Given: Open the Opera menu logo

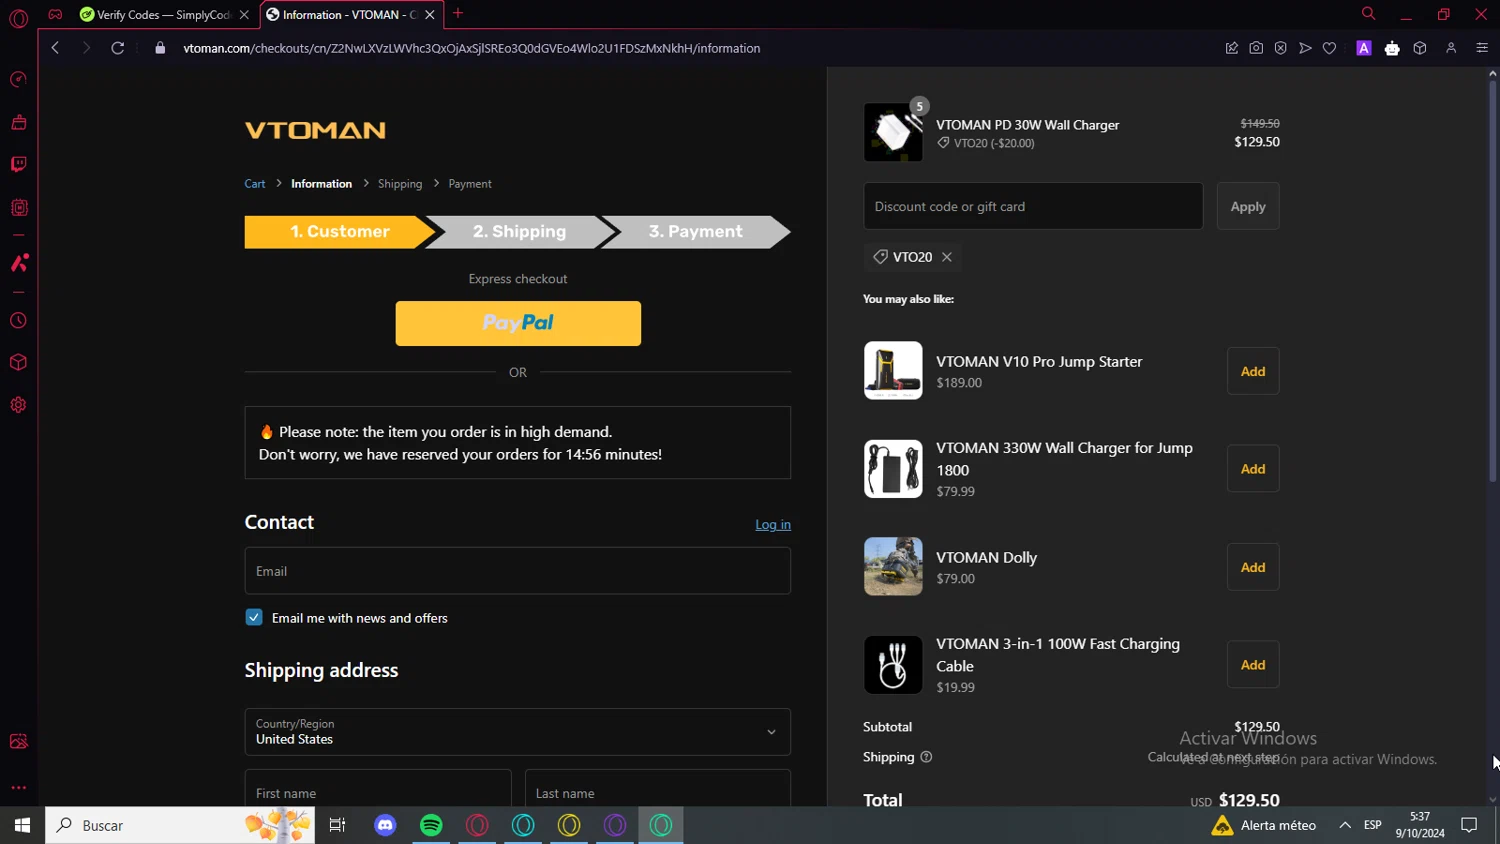Looking at the screenshot, I should (18, 17).
